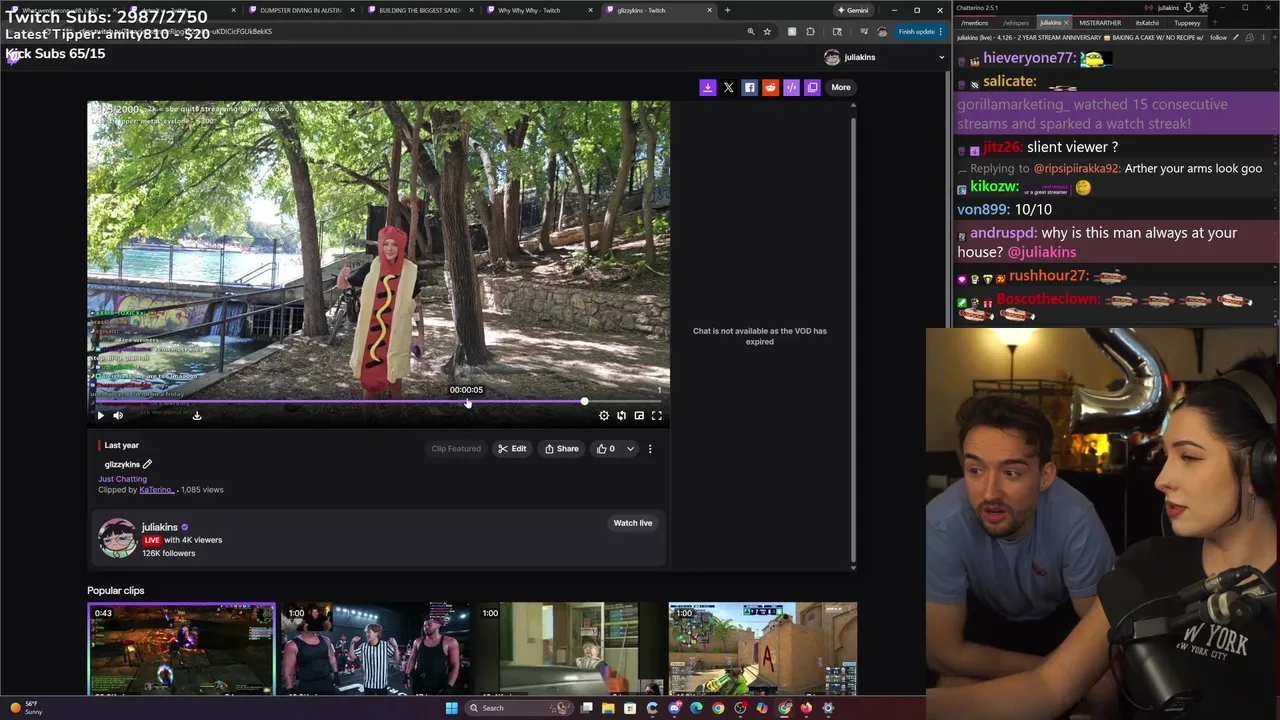Edit the clip with the Edit button
The width and height of the screenshot is (1280, 720).
tap(512, 449)
